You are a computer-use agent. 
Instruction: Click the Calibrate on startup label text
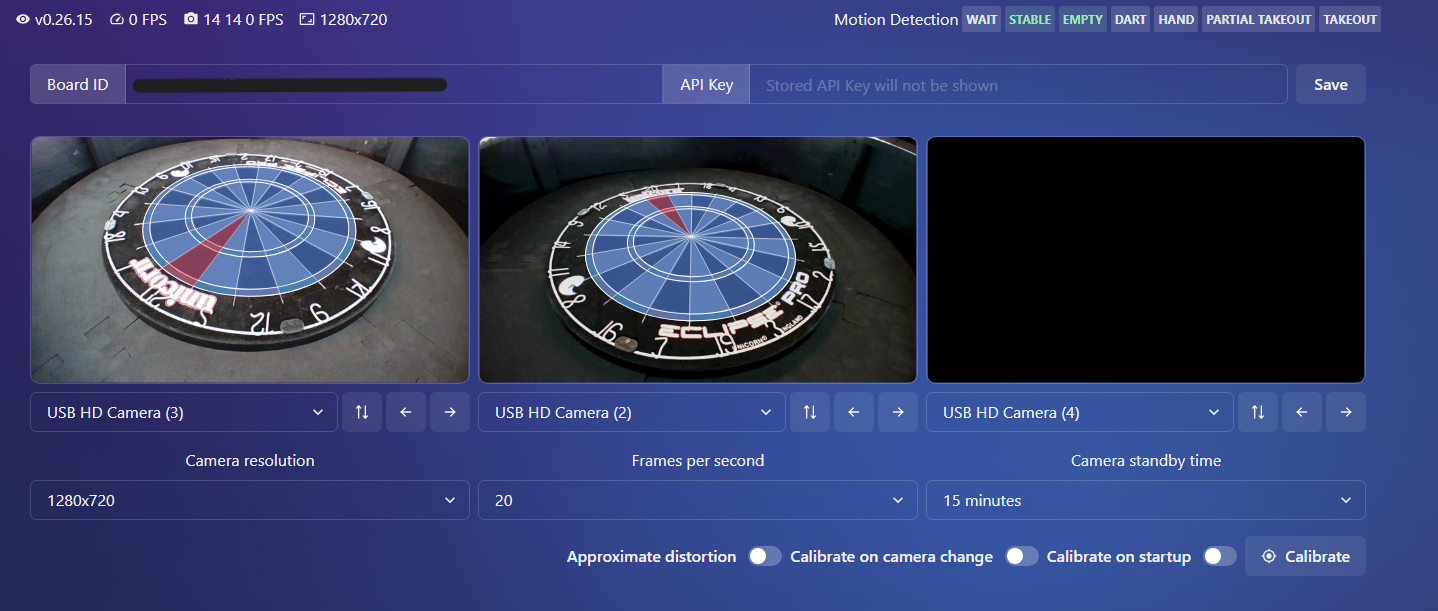pyautogui.click(x=1119, y=556)
